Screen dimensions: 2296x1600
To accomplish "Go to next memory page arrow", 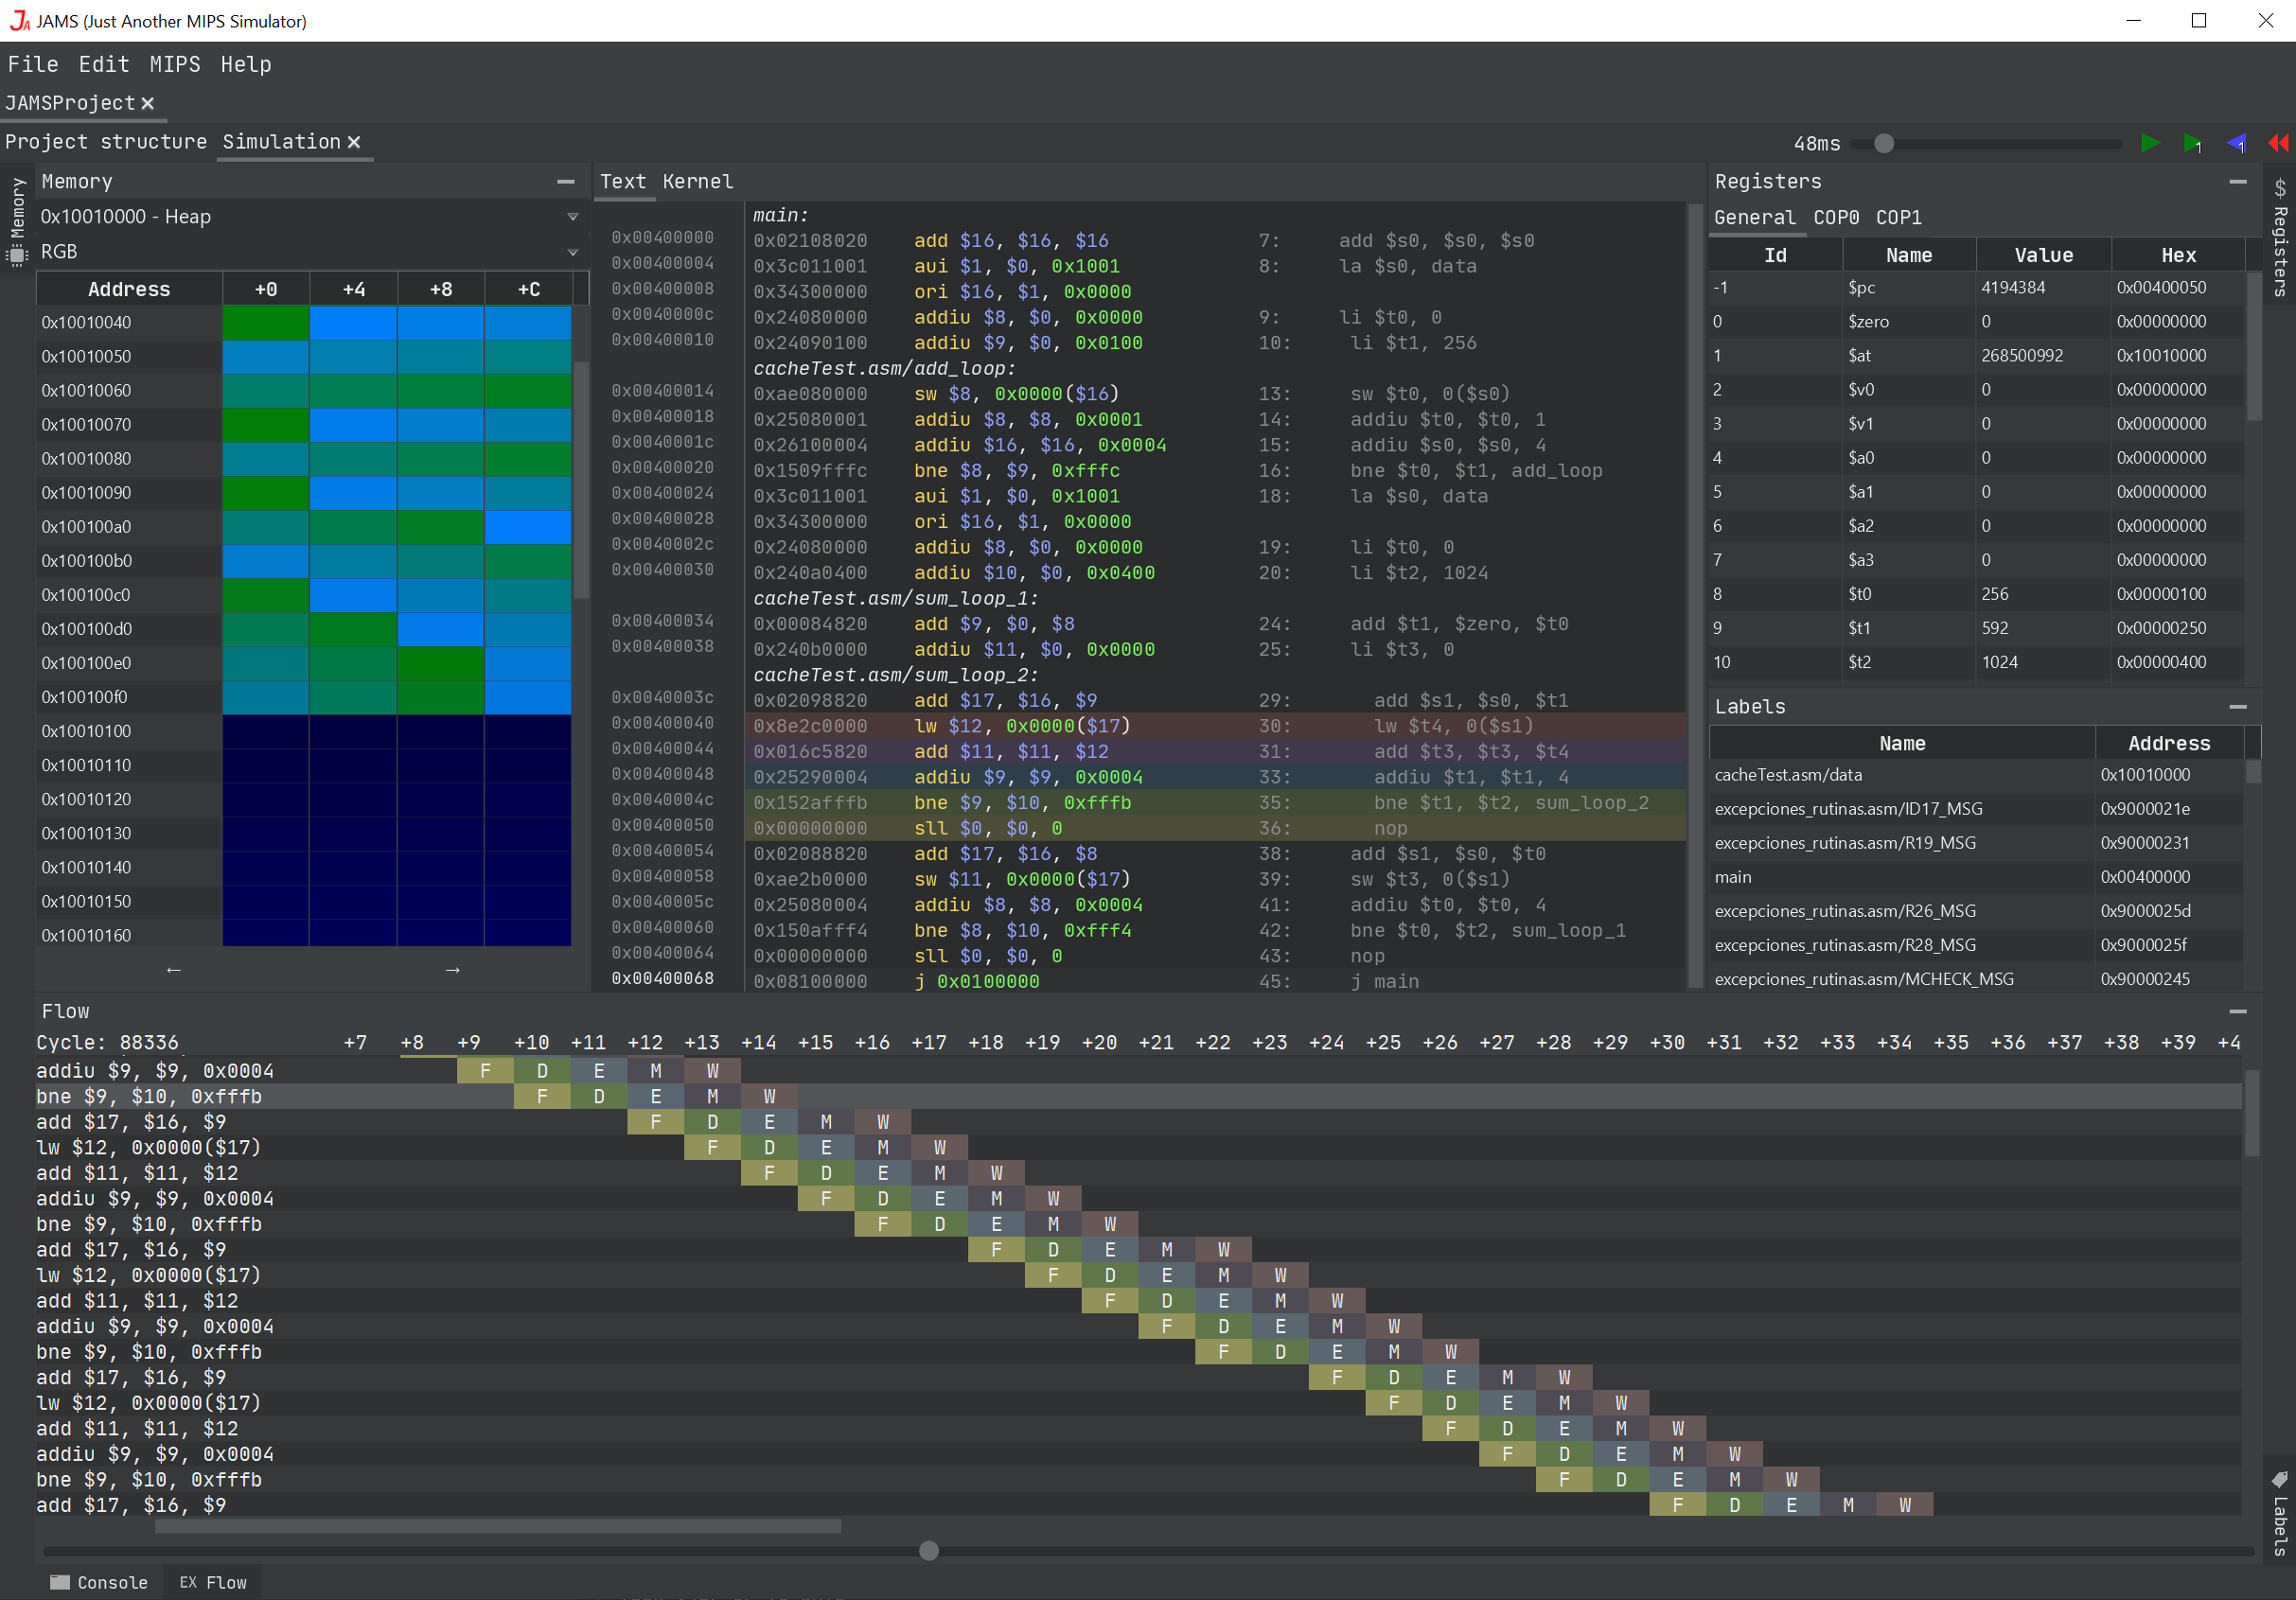I will coord(452,970).
